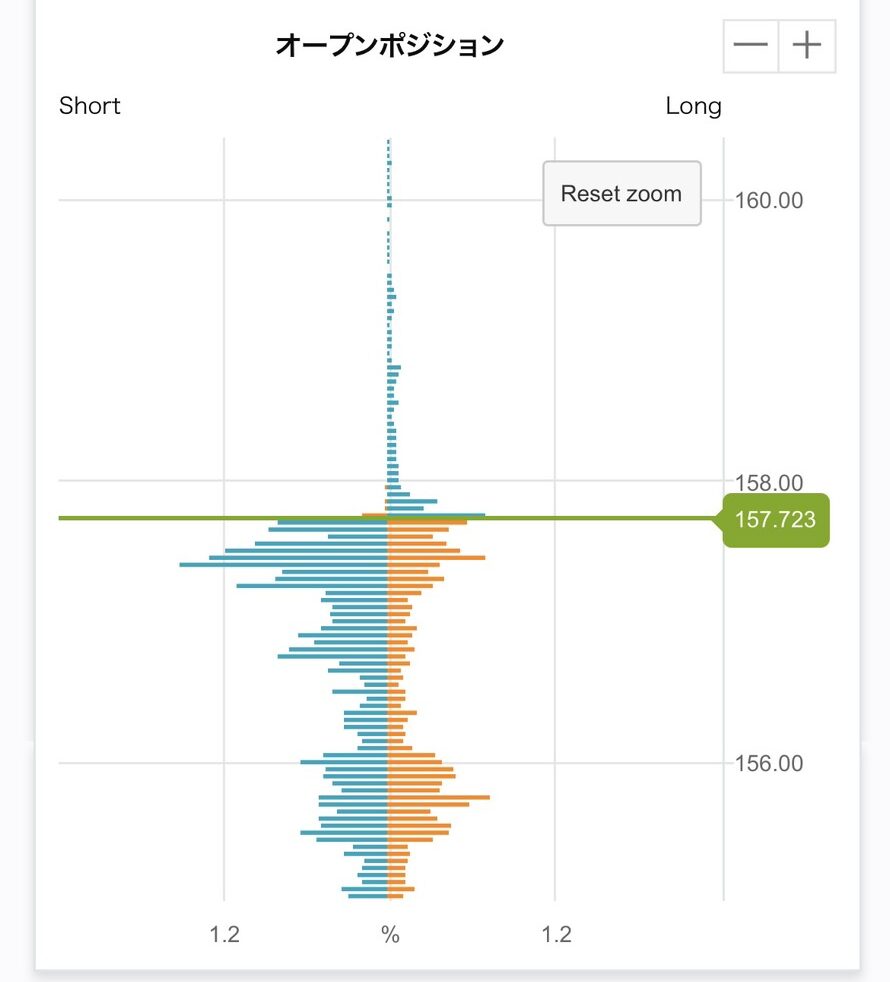Click the % label on bottom axis
Viewport: 890px width, 982px height.
click(x=390, y=935)
